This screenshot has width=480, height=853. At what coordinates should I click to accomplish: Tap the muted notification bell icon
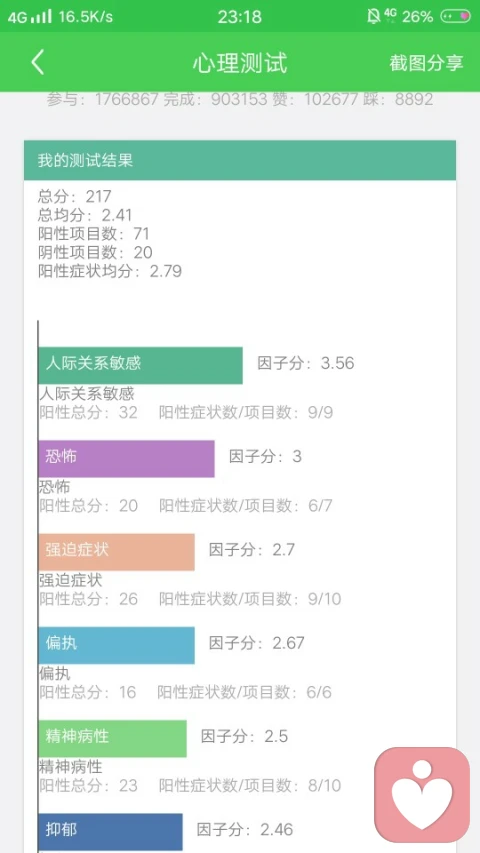coord(373,16)
